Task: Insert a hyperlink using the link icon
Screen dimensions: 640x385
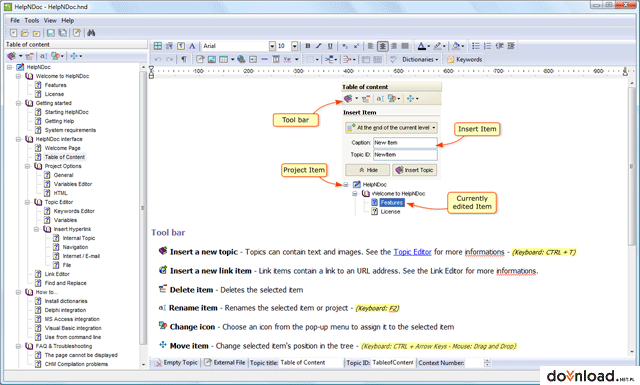Action: click(x=200, y=60)
